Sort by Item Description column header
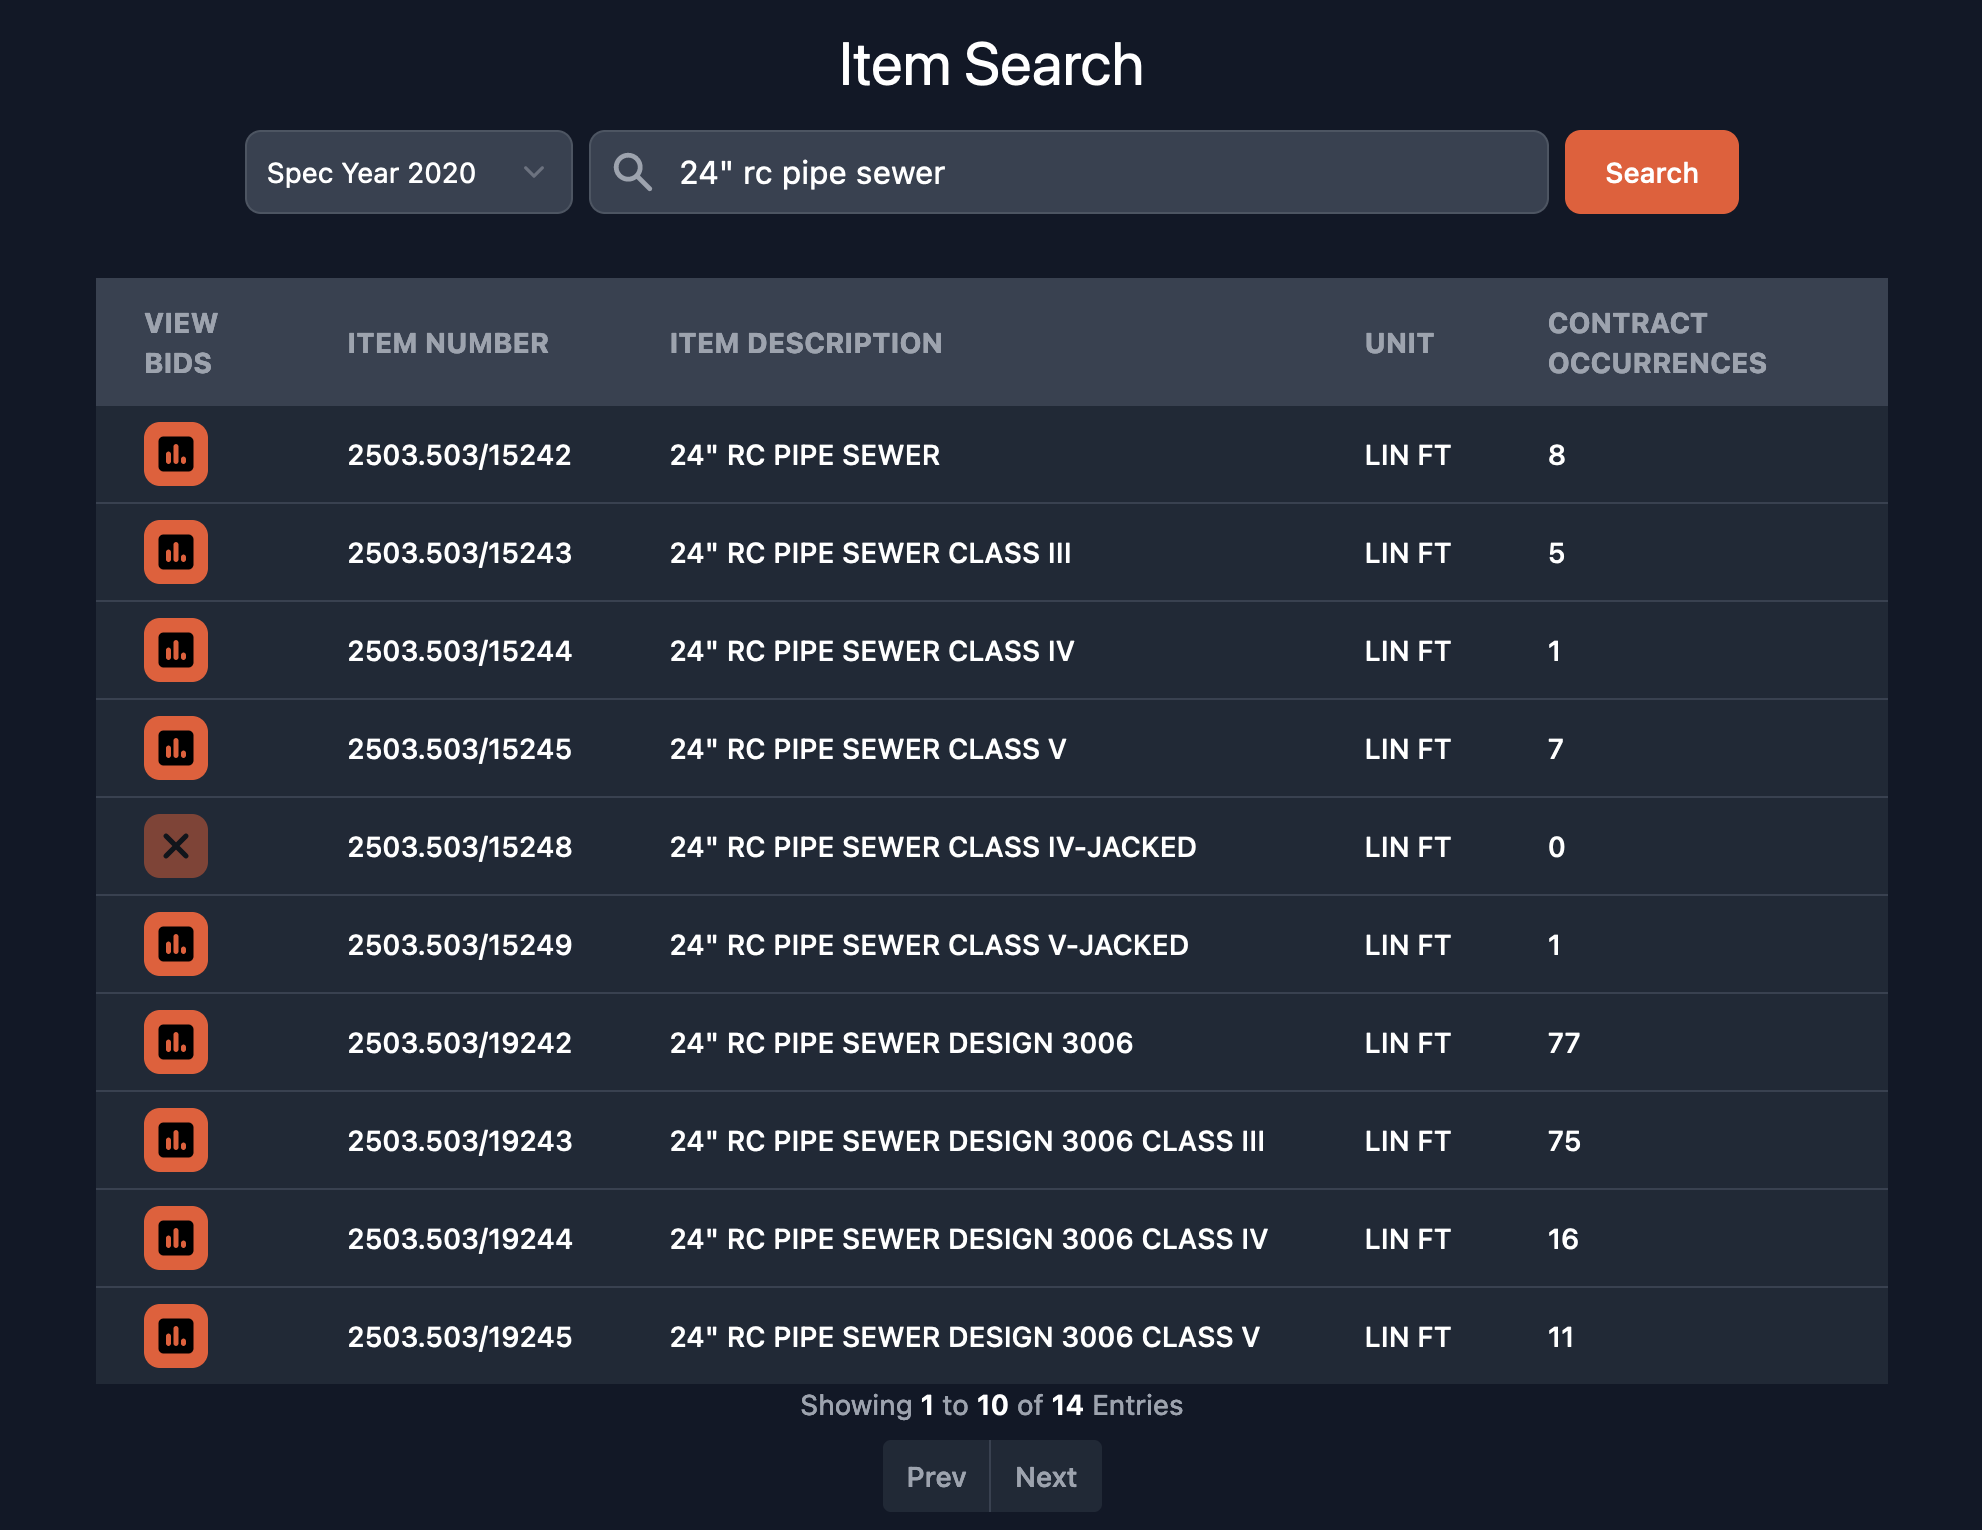 point(805,343)
